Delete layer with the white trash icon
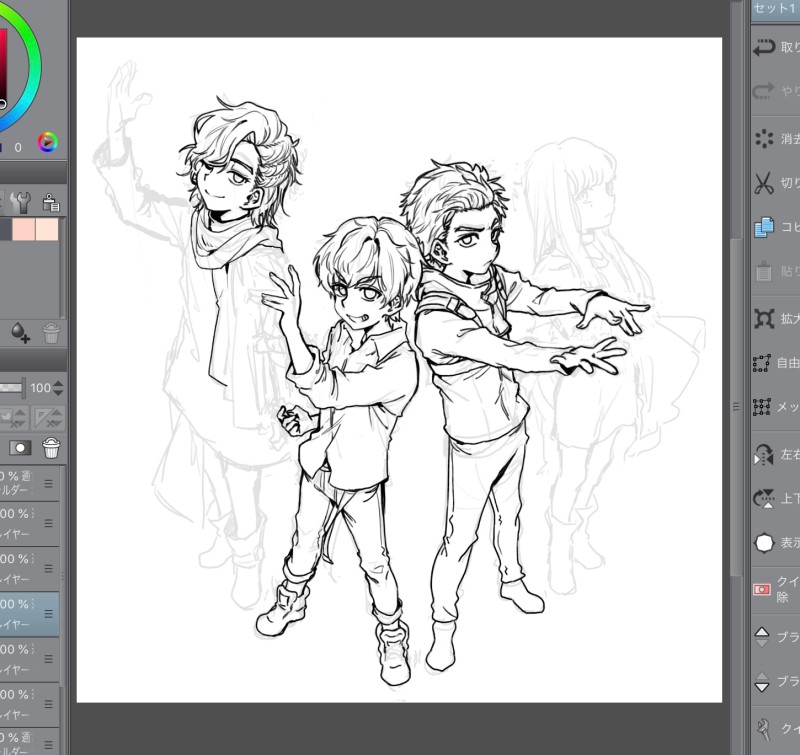The image size is (800, 755). pos(51,448)
